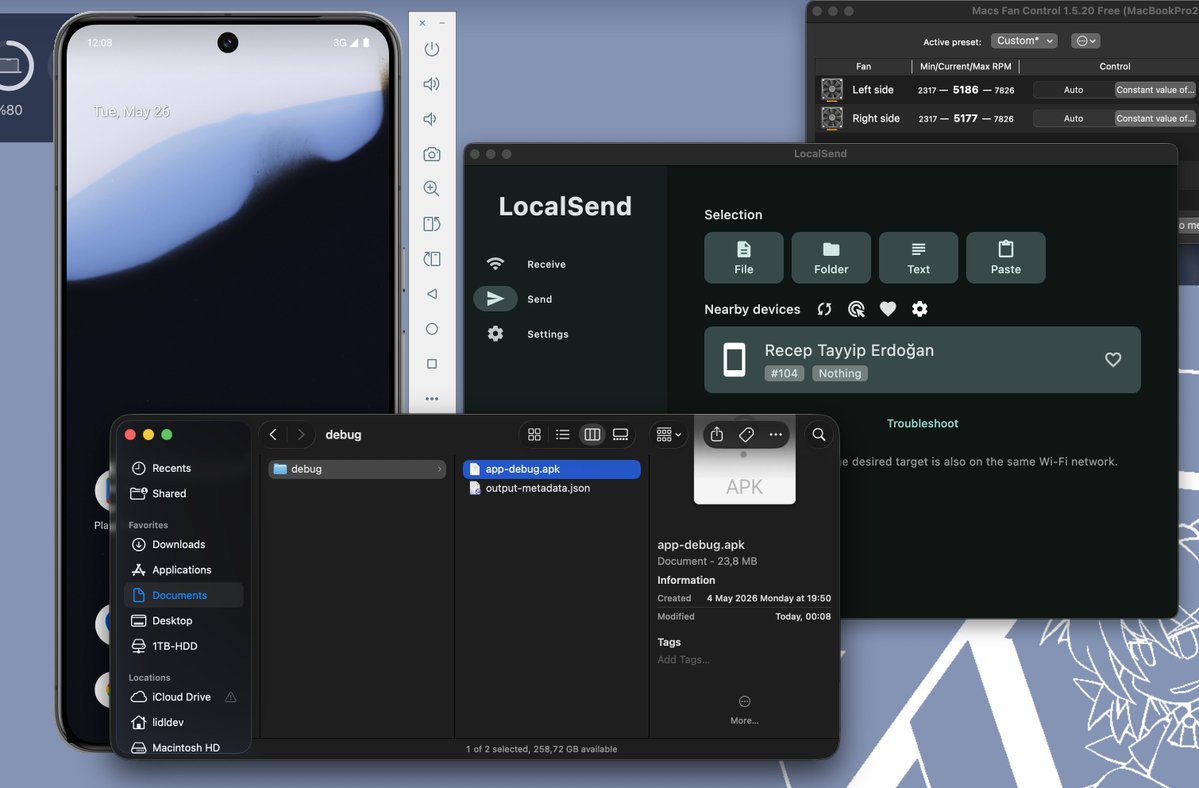Select the debug folder column row

(x=357, y=469)
